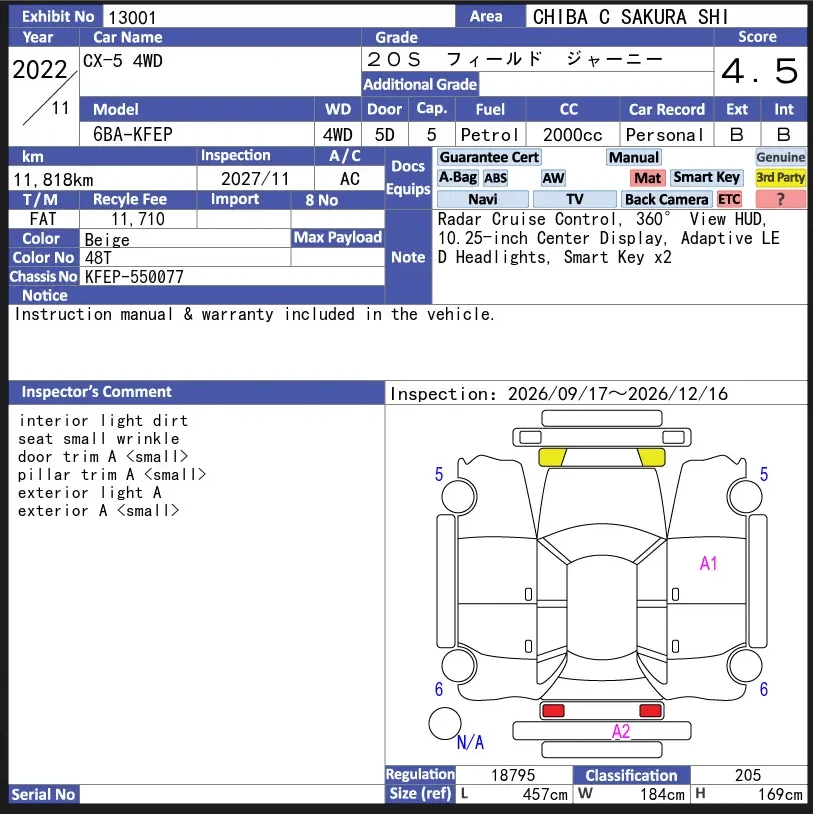Select the A2 damage marker on rear bumper
Screen dimensions: 813x814
coord(621,731)
